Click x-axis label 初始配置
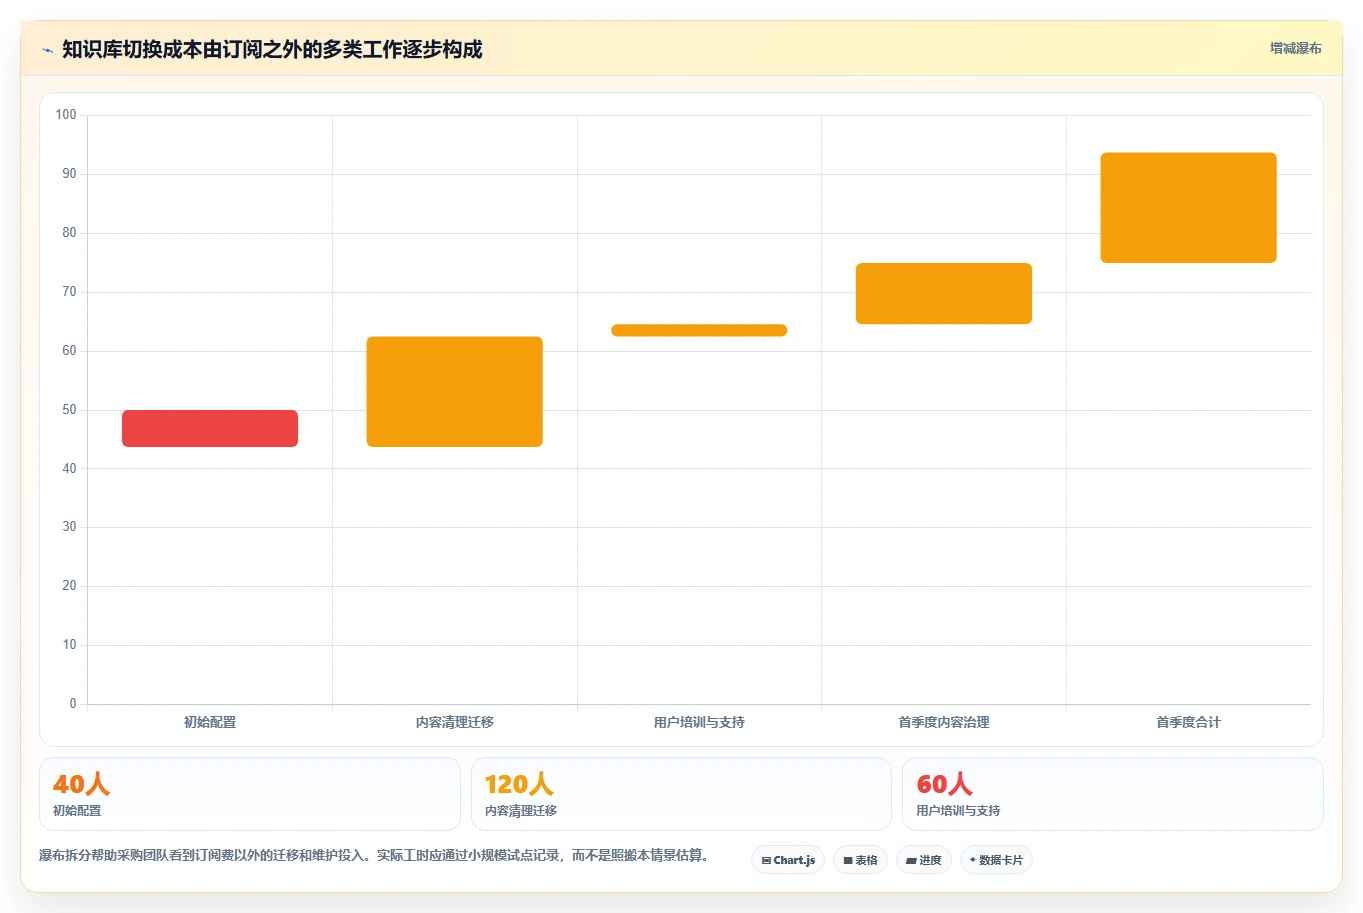 [x=210, y=722]
